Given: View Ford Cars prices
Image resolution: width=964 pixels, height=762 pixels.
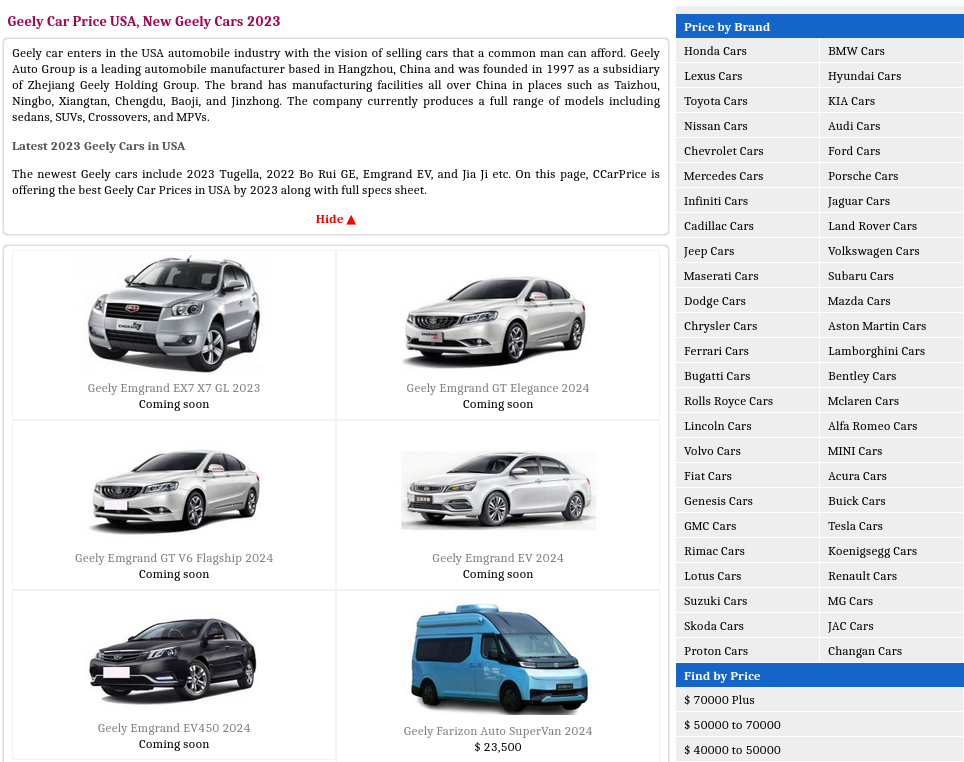Looking at the screenshot, I should (853, 151).
